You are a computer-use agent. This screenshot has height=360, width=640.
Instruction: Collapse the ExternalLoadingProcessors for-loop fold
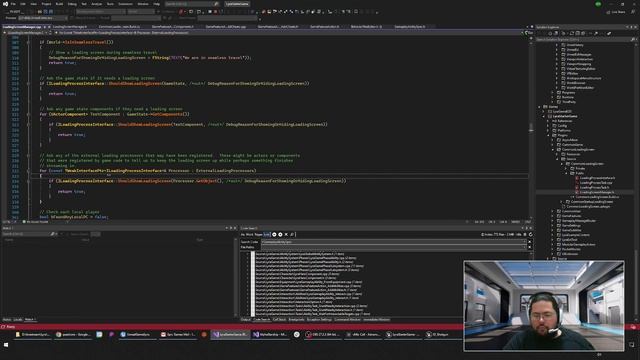click(x=28, y=171)
